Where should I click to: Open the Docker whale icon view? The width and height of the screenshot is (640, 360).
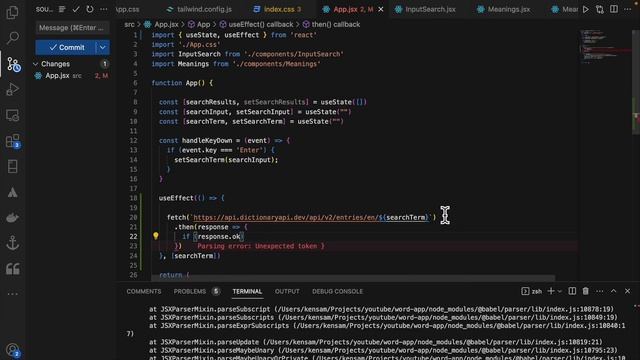click(x=12, y=218)
